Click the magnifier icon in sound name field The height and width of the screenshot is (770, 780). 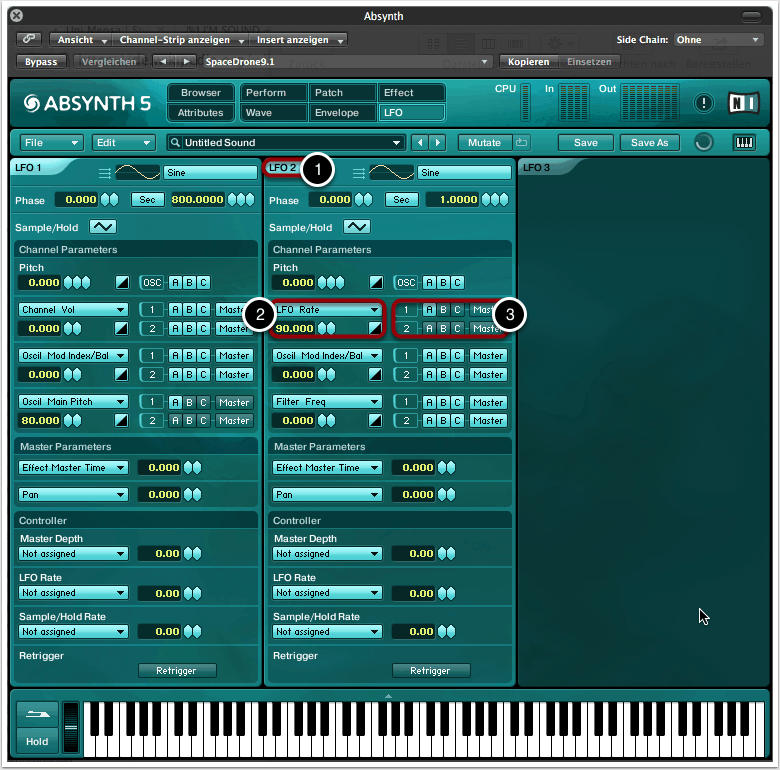coord(175,143)
